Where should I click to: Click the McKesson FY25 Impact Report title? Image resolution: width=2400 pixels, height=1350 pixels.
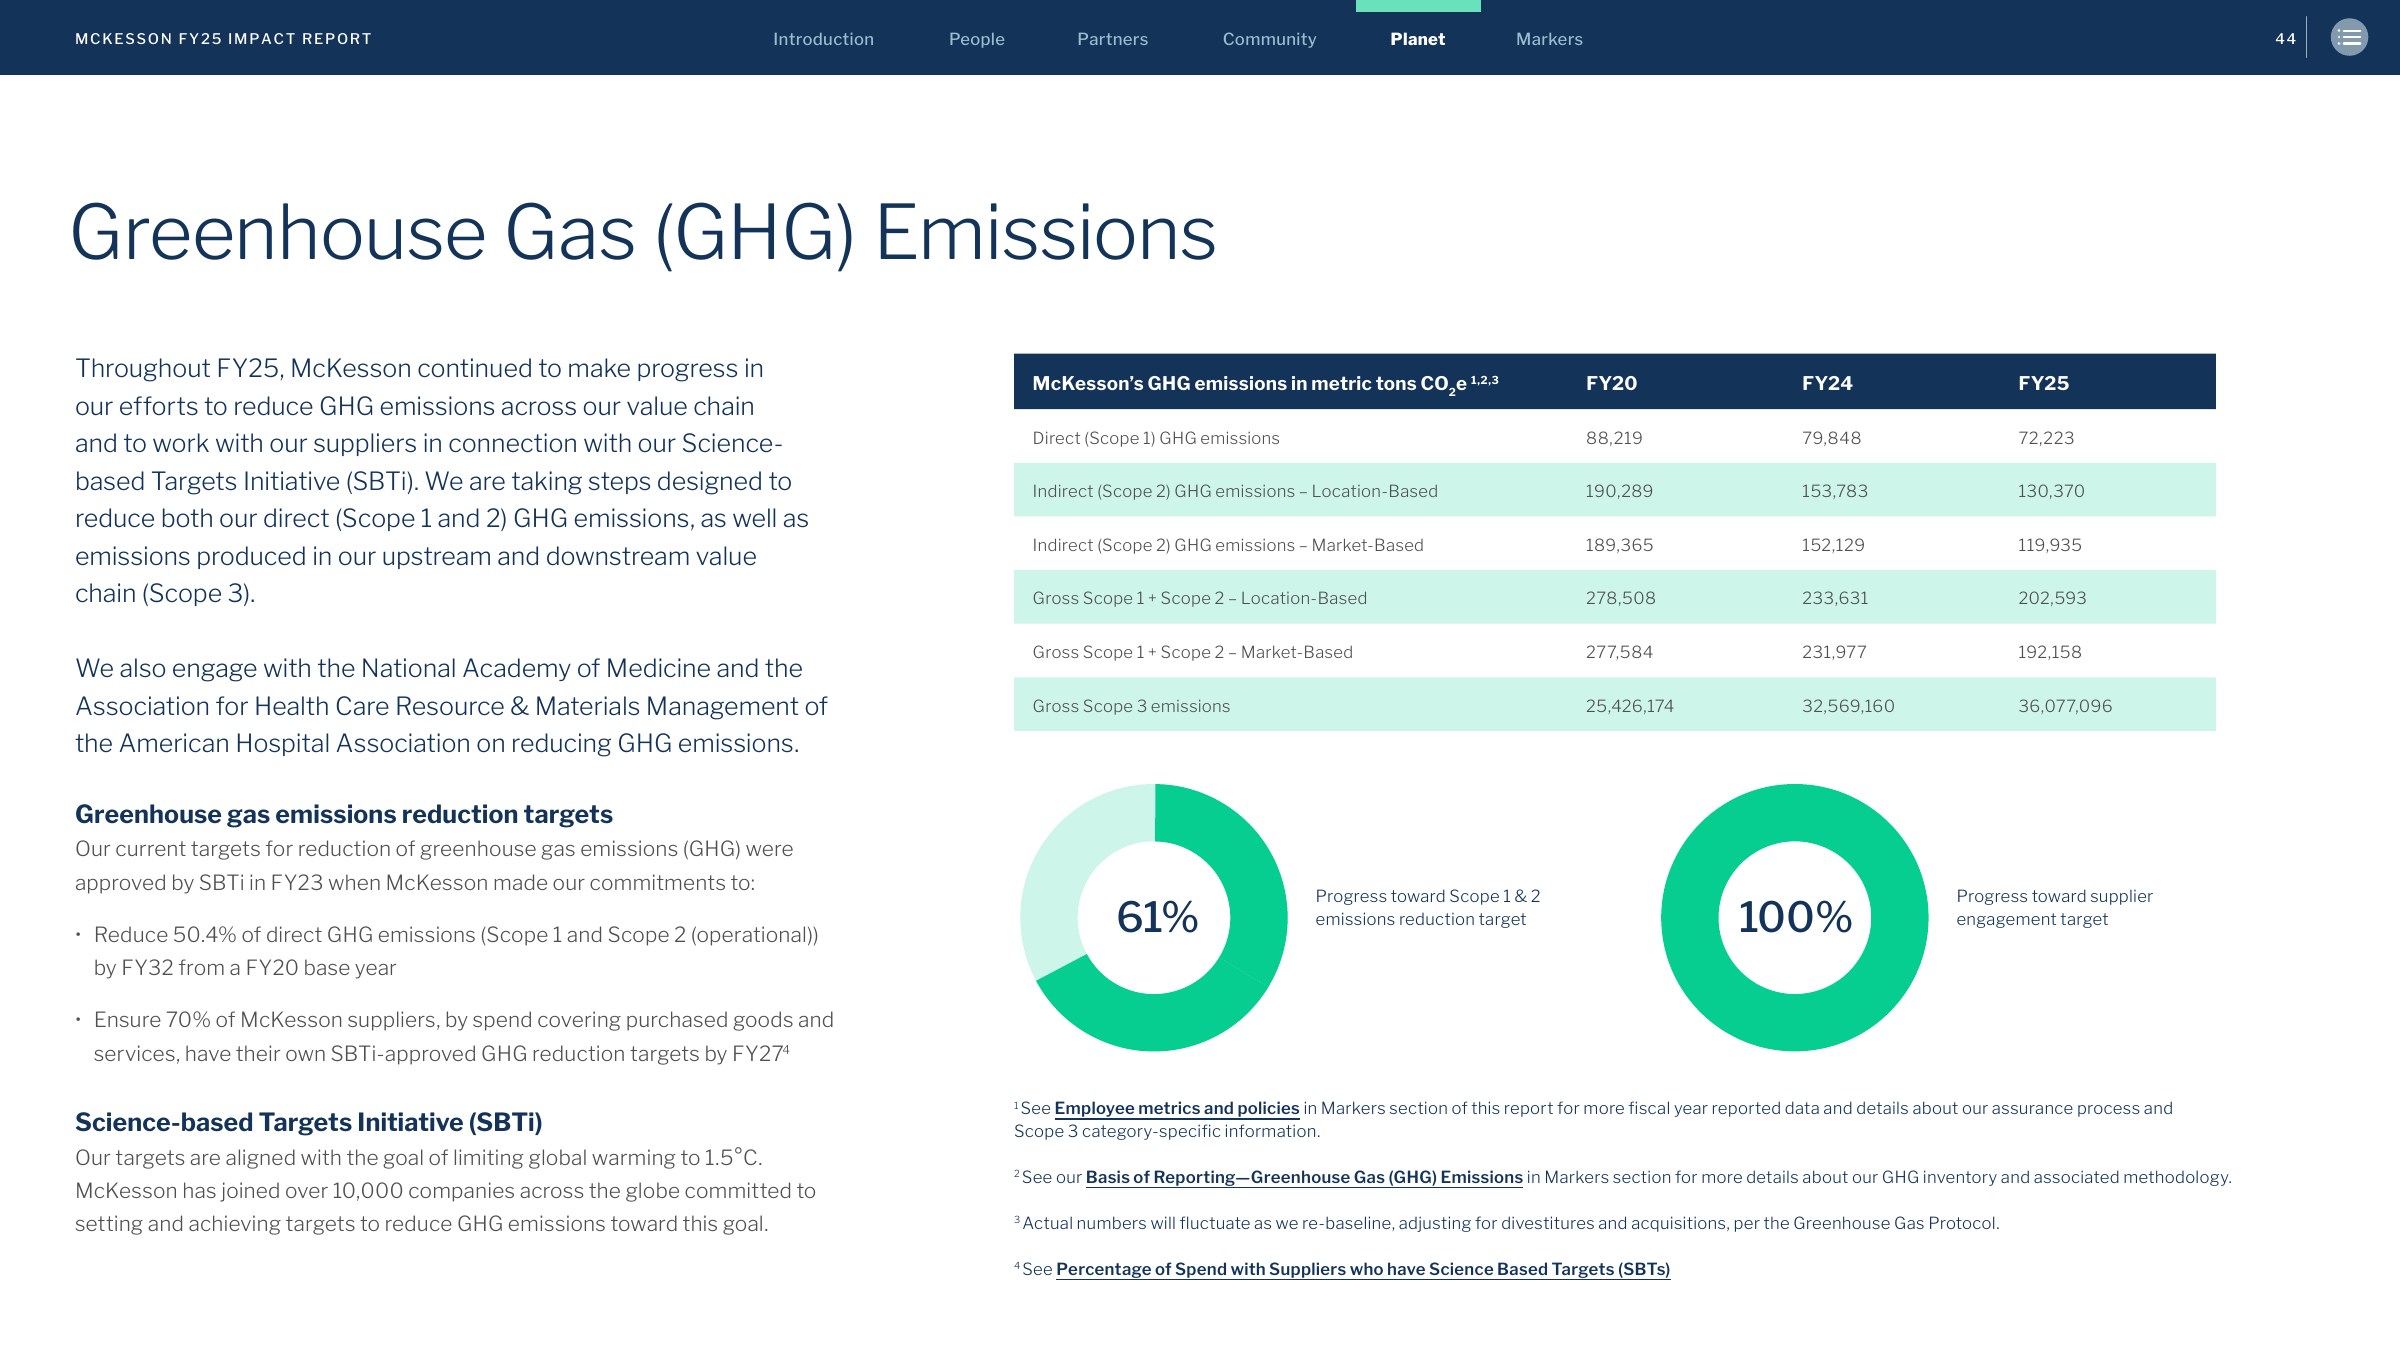click(x=223, y=39)
